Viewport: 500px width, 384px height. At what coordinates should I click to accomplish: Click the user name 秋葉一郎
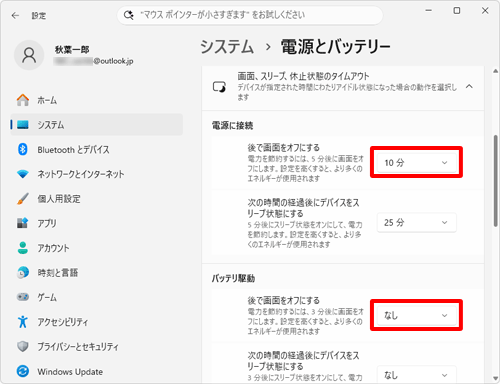coord(72,50)
